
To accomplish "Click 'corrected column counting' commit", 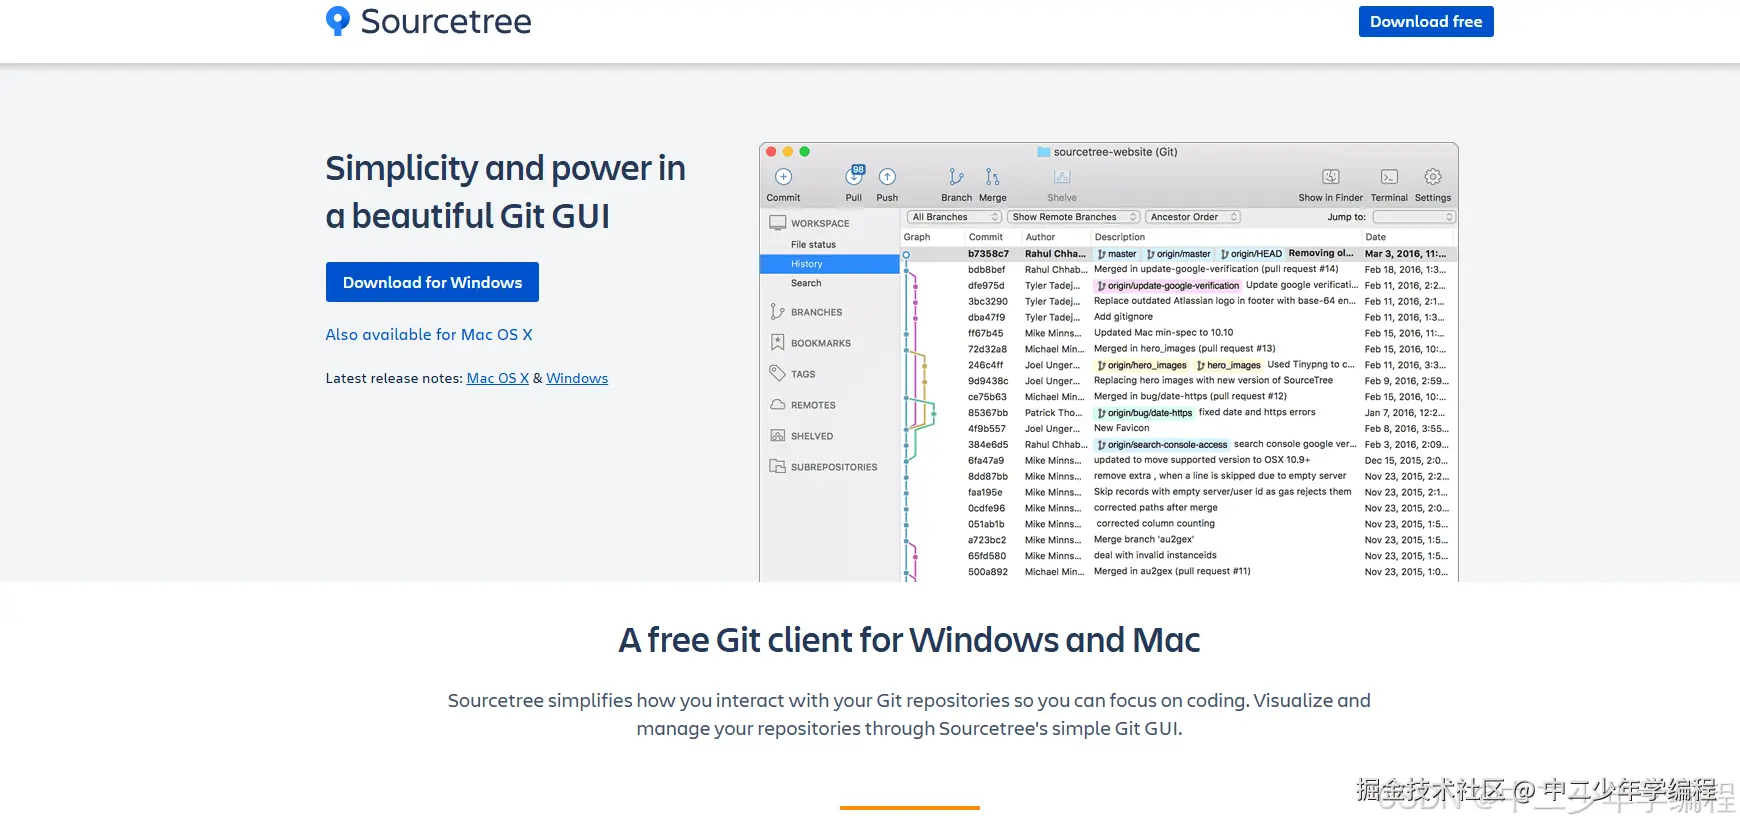I will pyautogui.click(x=1155, y=524).
